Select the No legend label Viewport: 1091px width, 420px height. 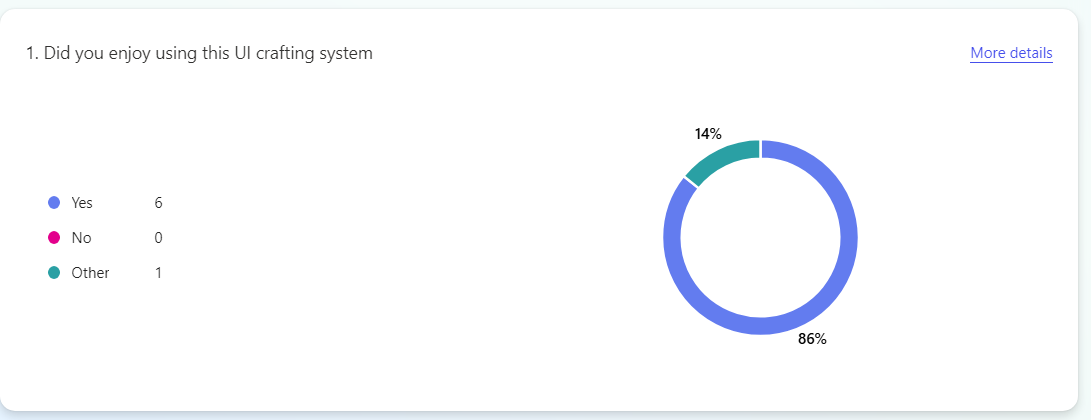click(x=81, y=238)
